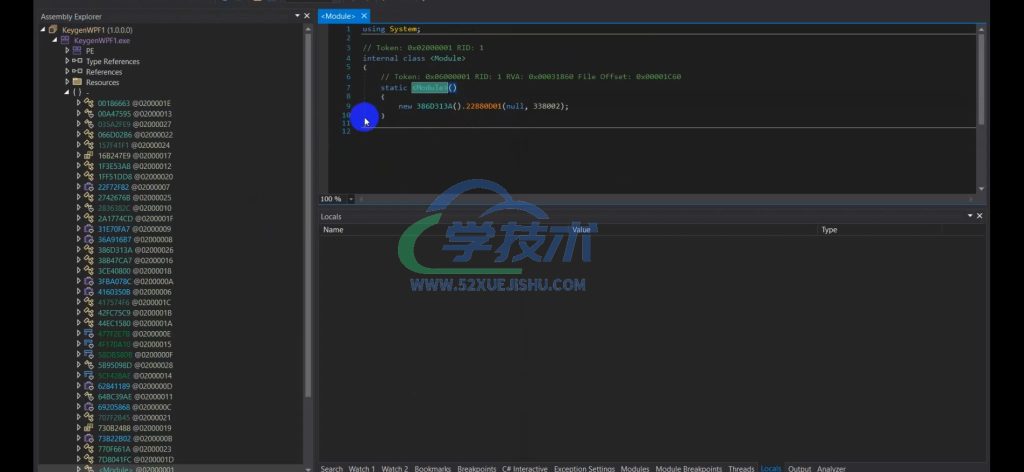Image resolution: width=1024 pixels, height=472 pixels.
Task: Click the icon beside 31E70FA7
Action: (x=89, y=229)
